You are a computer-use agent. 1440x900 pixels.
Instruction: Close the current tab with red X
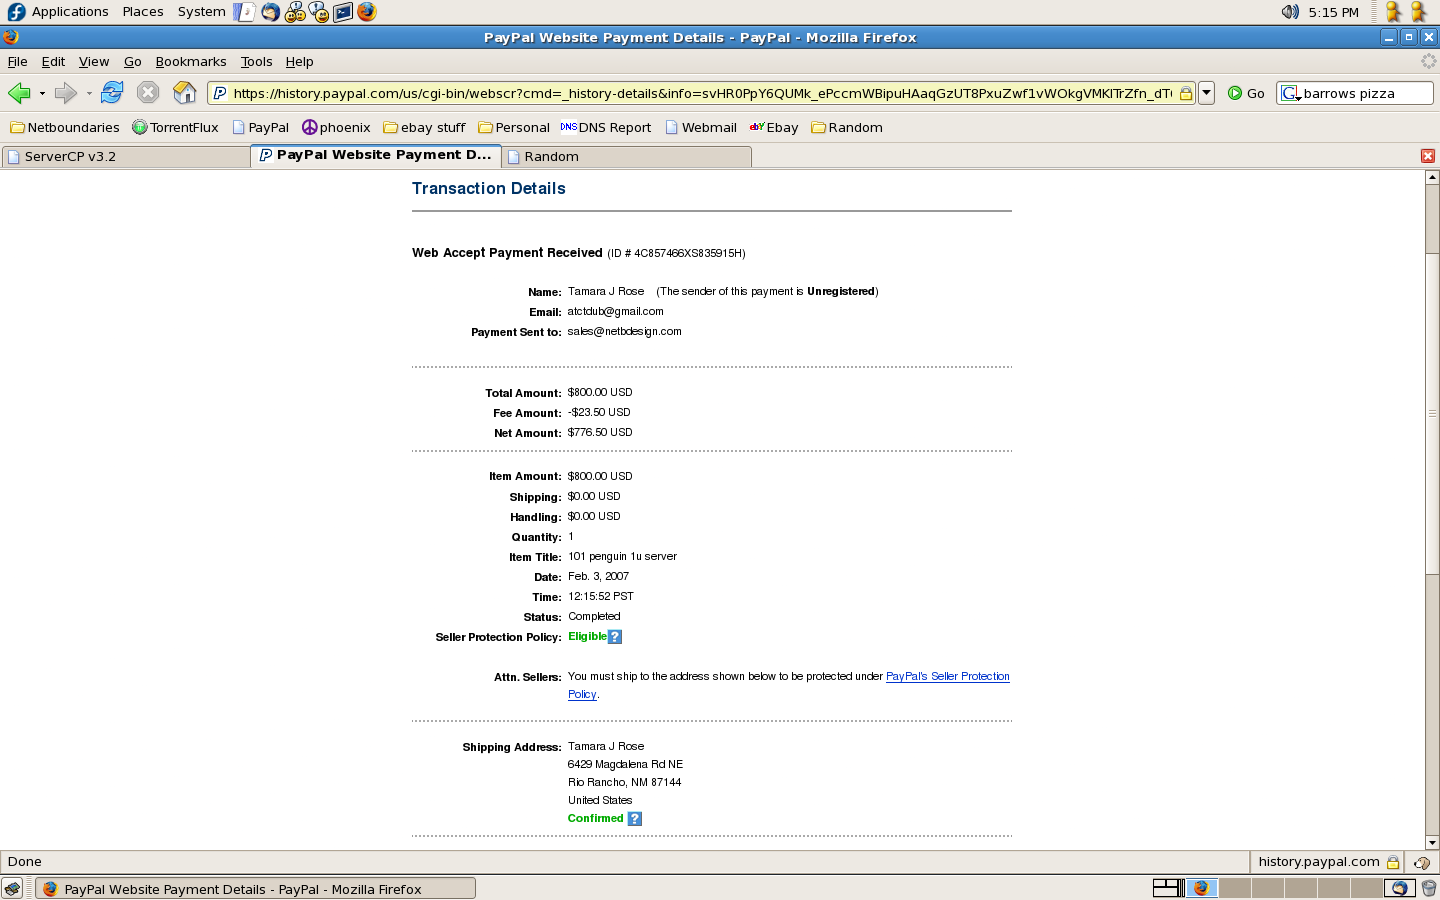coord(1427,156)
